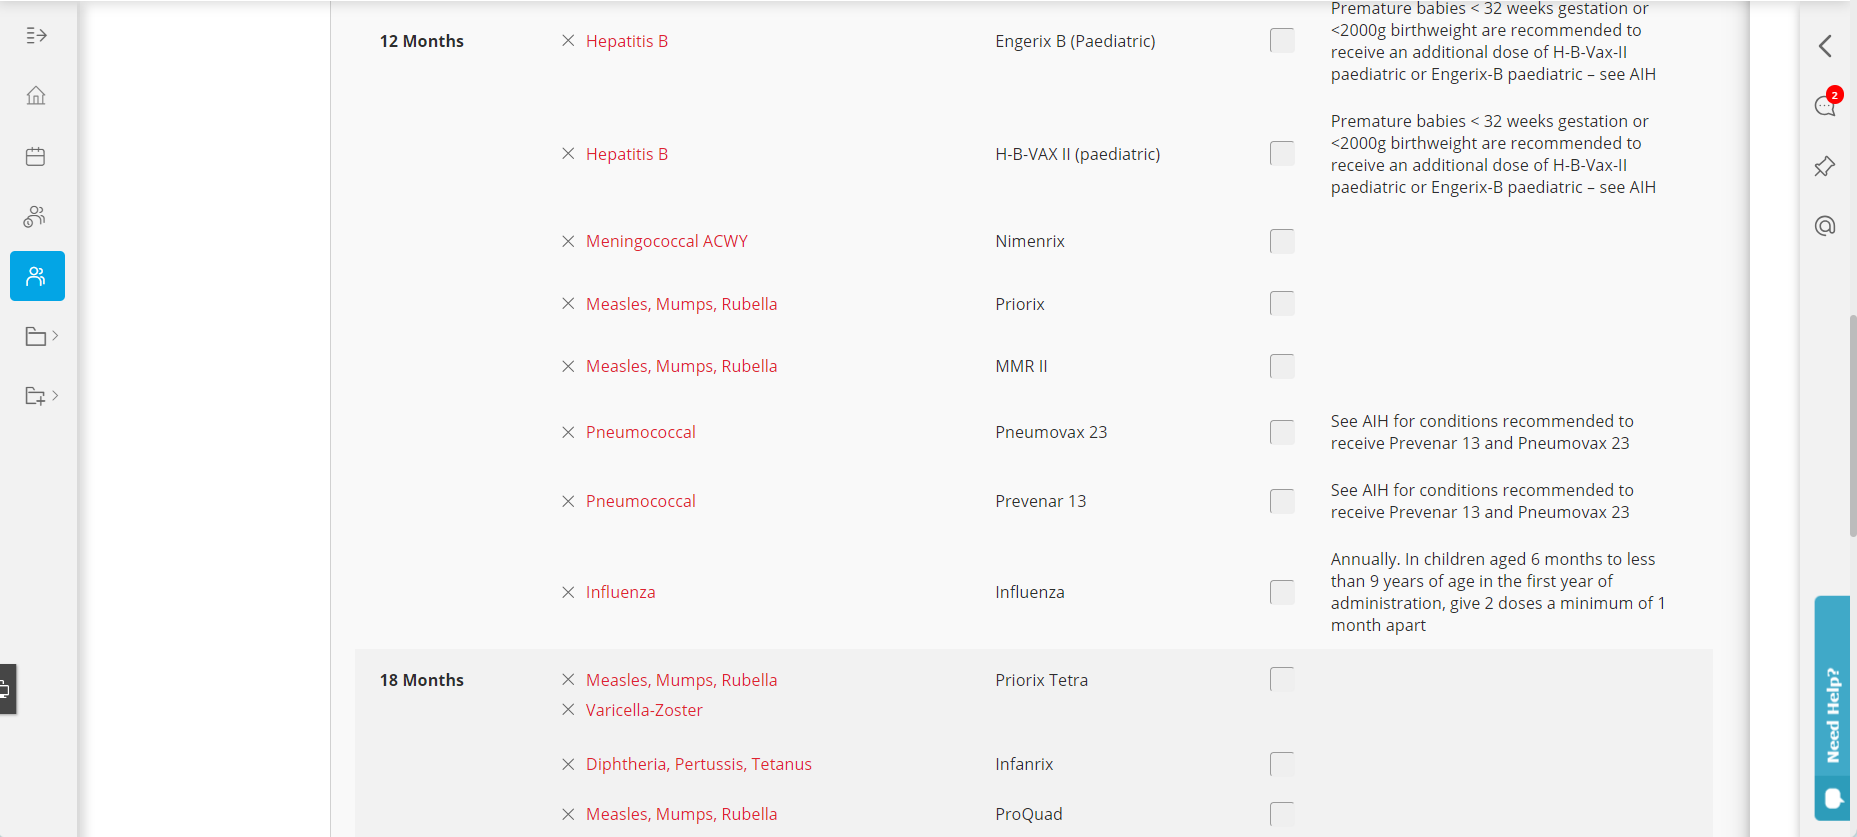Open the Influenza vaccine link
This screenshot has height=837, width=1857.
(x=620, y=592)
